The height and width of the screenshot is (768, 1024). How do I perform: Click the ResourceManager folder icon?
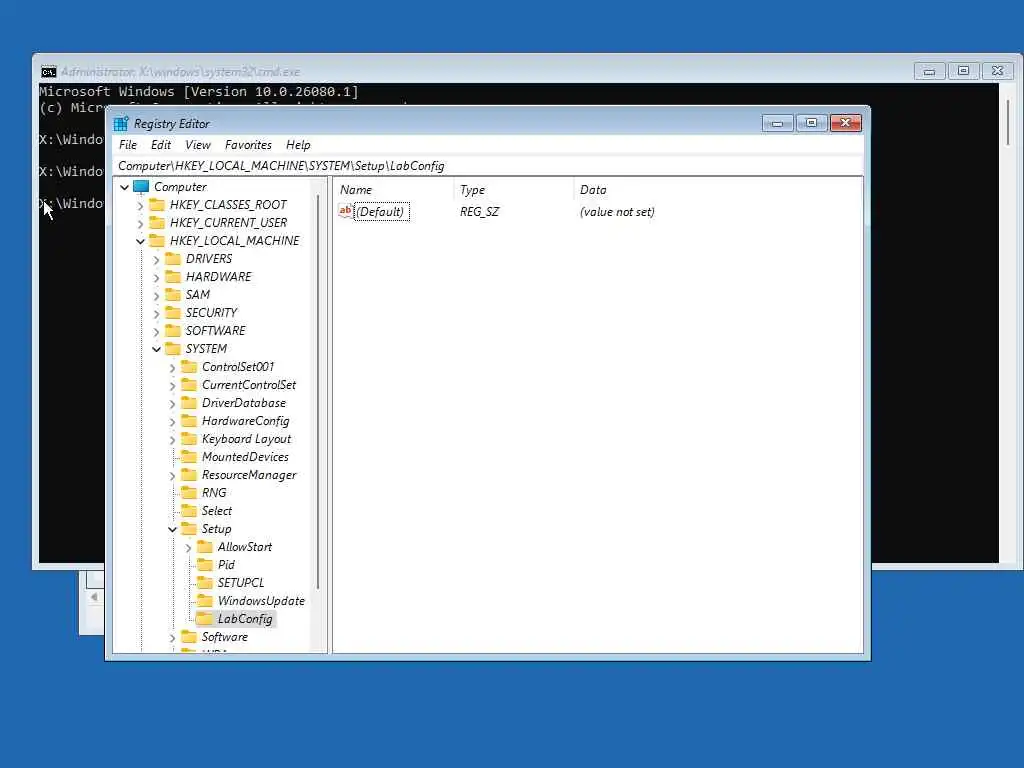coord(189,475)
